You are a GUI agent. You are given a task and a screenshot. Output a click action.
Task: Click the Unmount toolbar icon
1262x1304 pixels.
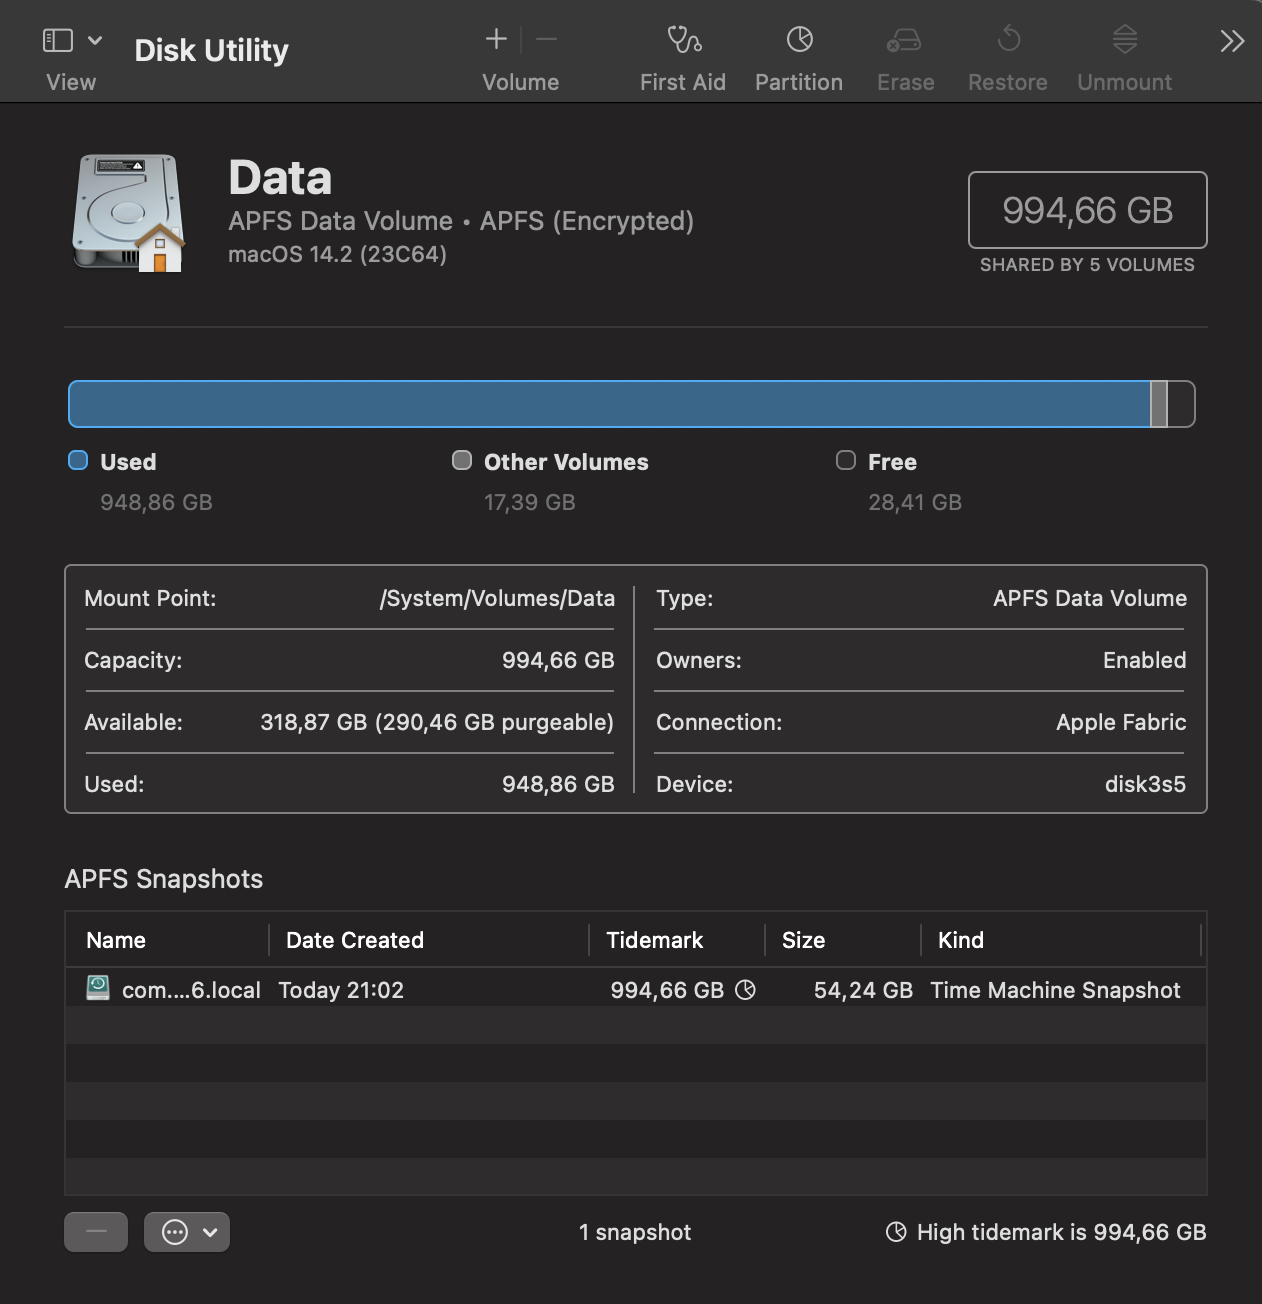coord(1125,40)
